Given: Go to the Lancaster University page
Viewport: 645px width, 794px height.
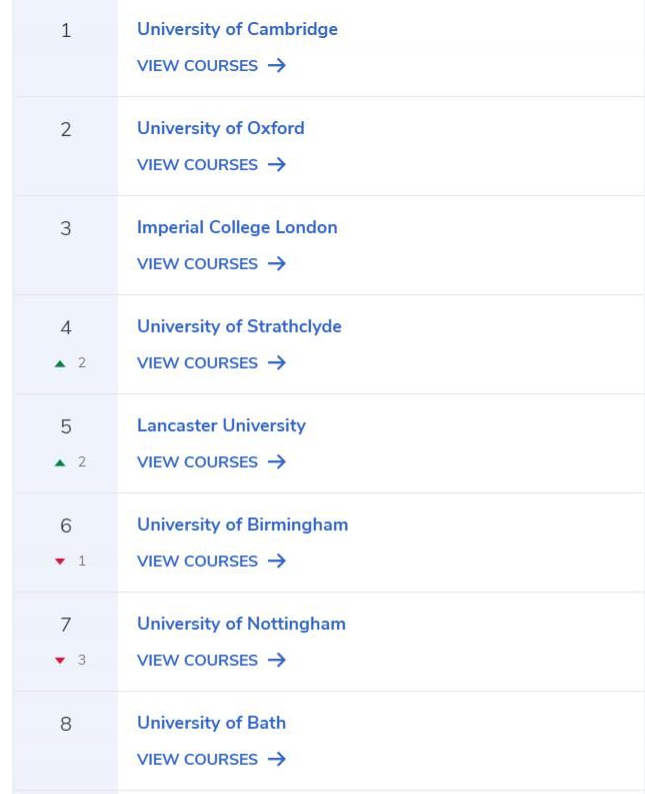Looking at the screenshot, I should (221, 426).
